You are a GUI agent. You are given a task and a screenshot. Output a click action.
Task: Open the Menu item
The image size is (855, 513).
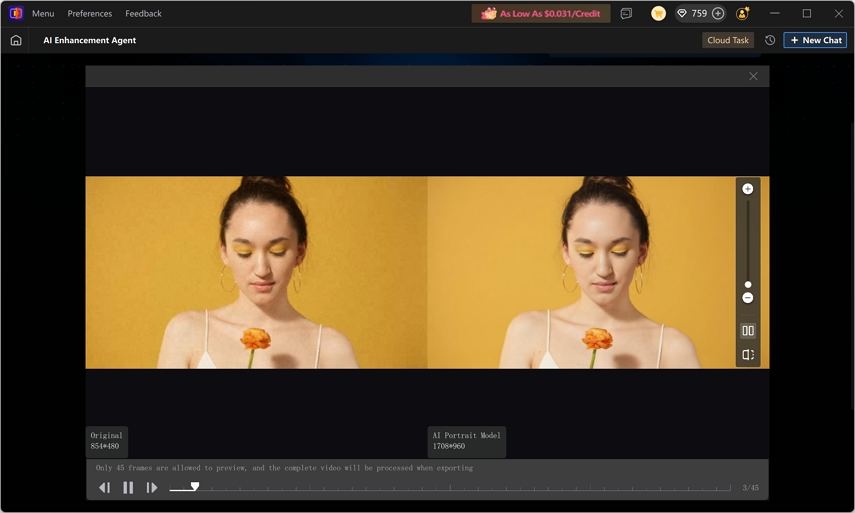tap(43, 14)
